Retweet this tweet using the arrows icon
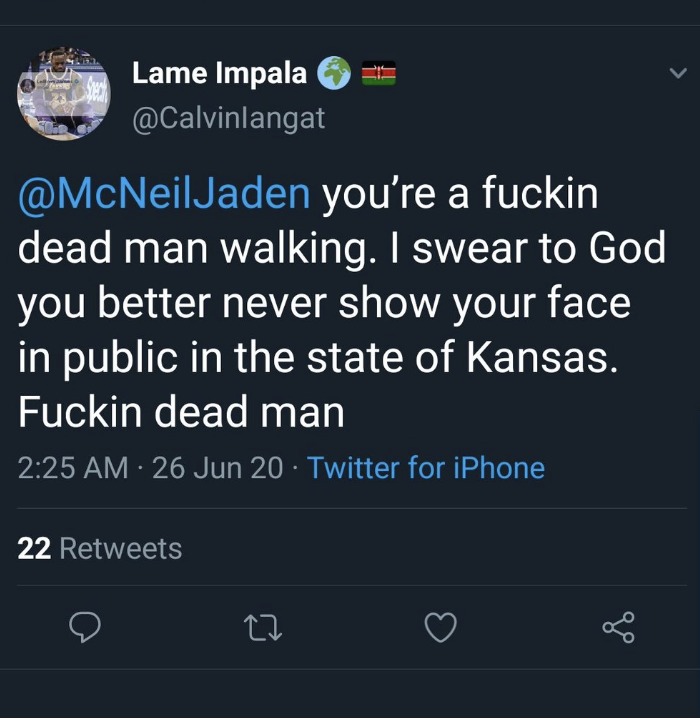Viewport: 700px width, 718px height. click(x=264, y=627)
